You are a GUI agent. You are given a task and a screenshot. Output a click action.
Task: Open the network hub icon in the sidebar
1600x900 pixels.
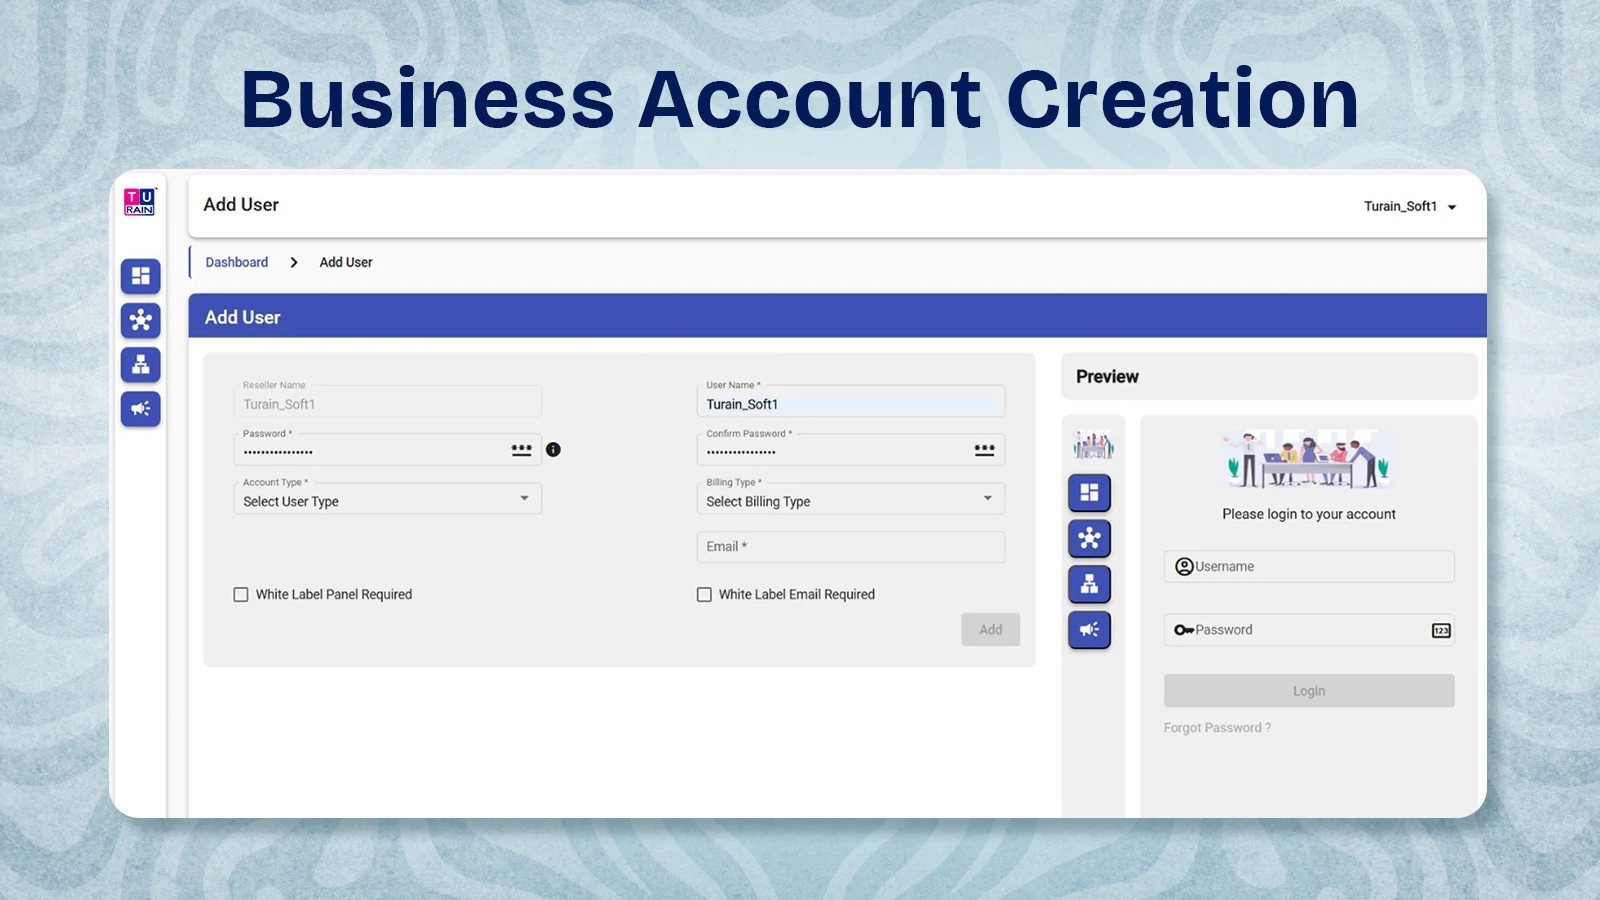point(140,321)
